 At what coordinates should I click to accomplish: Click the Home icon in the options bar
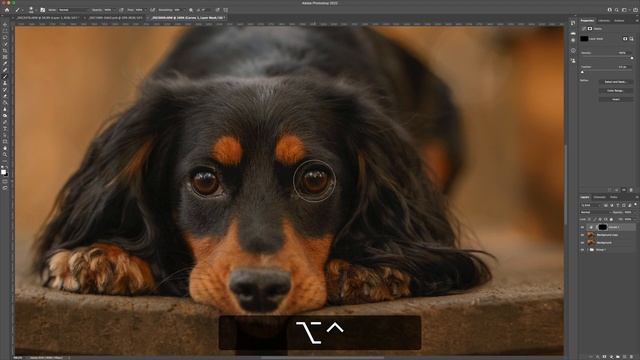pyautogui.click(x=7, y=10)
